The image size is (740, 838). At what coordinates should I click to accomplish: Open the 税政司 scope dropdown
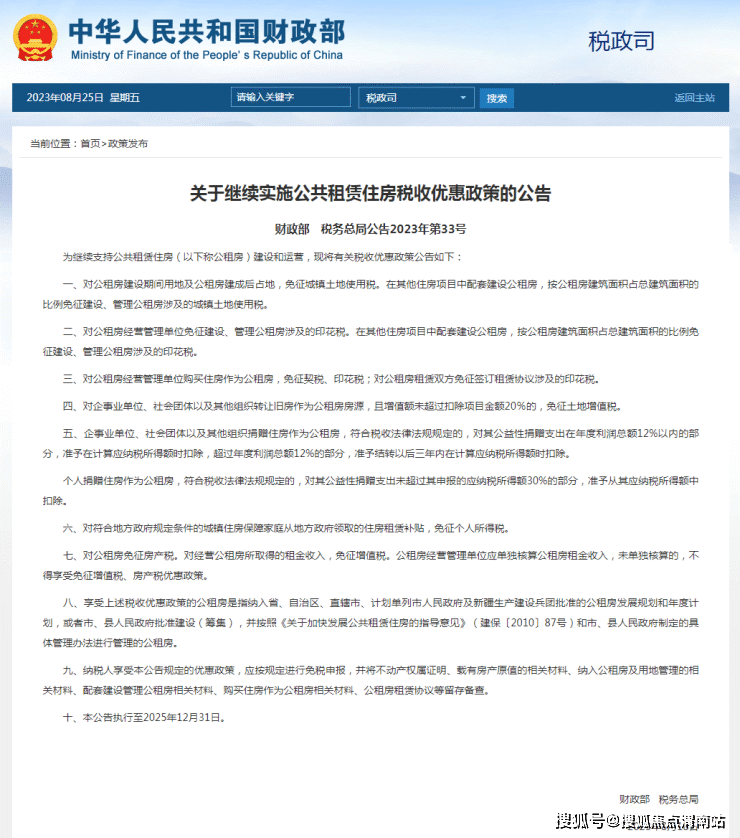416,98
